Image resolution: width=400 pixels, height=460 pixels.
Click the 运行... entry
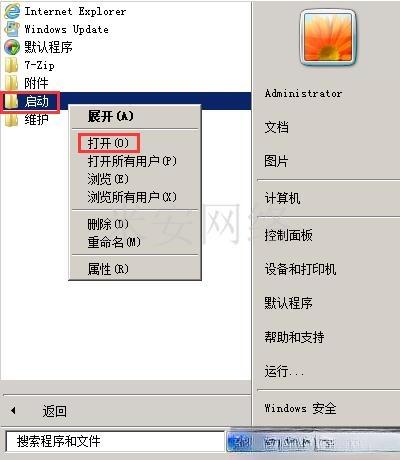tap(284, 371)
